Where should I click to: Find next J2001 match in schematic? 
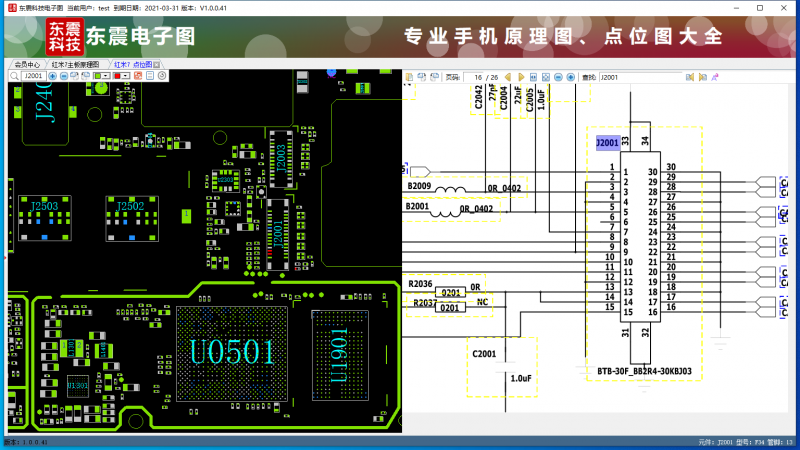[x=702, y=77]
